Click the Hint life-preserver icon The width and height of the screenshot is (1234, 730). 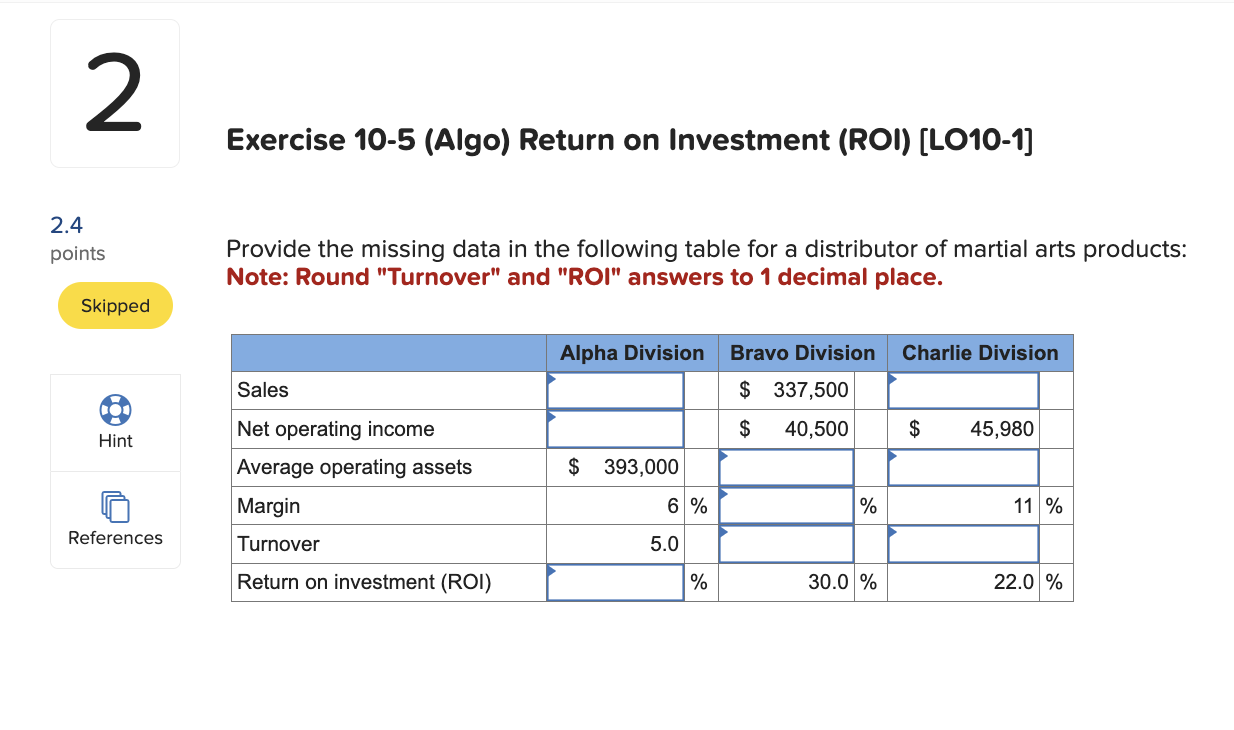pyautogui.click(x=115, y=410)
